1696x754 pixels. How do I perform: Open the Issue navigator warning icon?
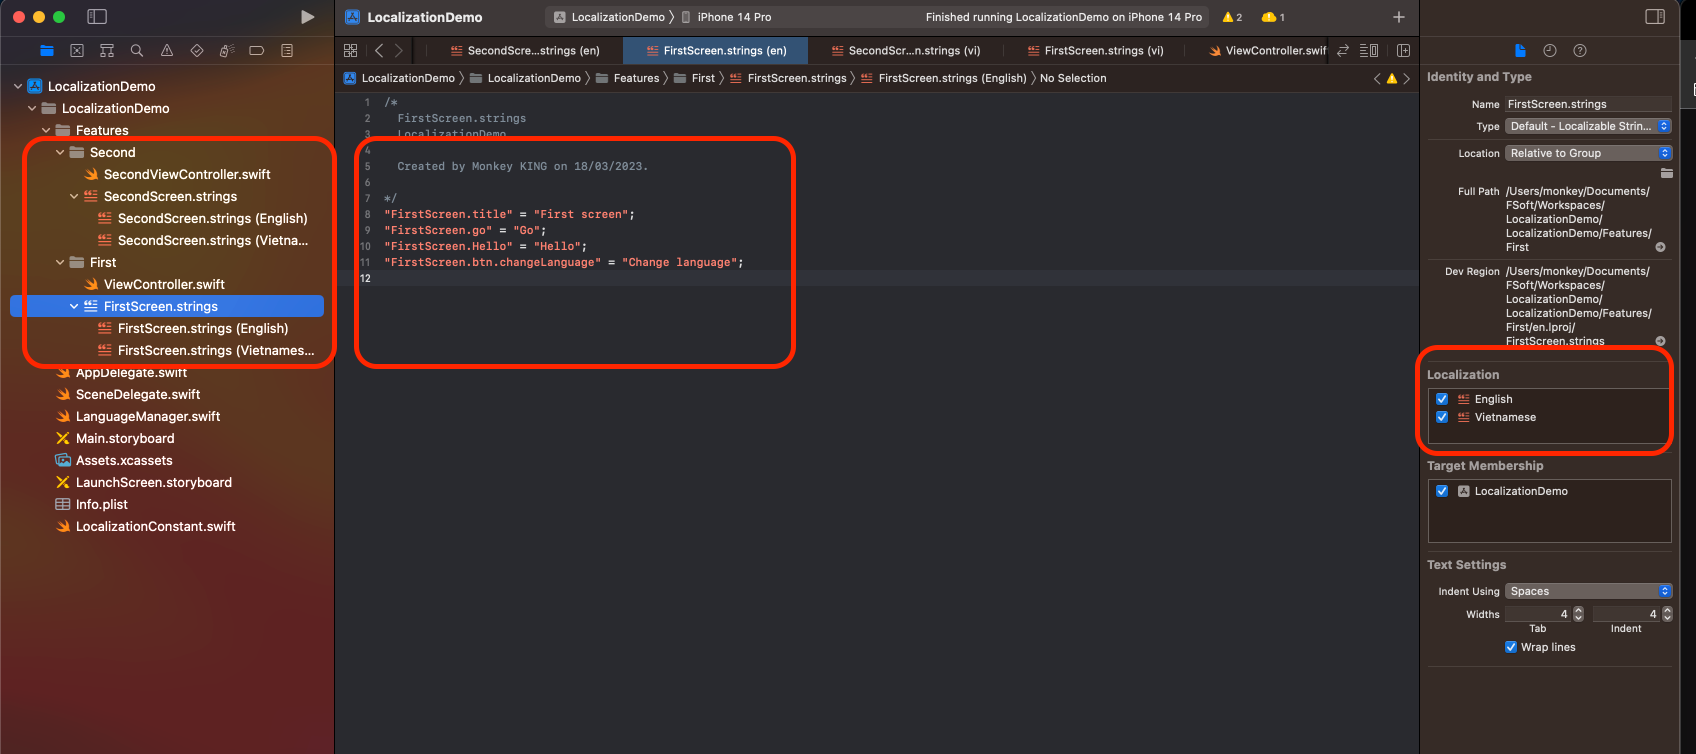(167, 50)
